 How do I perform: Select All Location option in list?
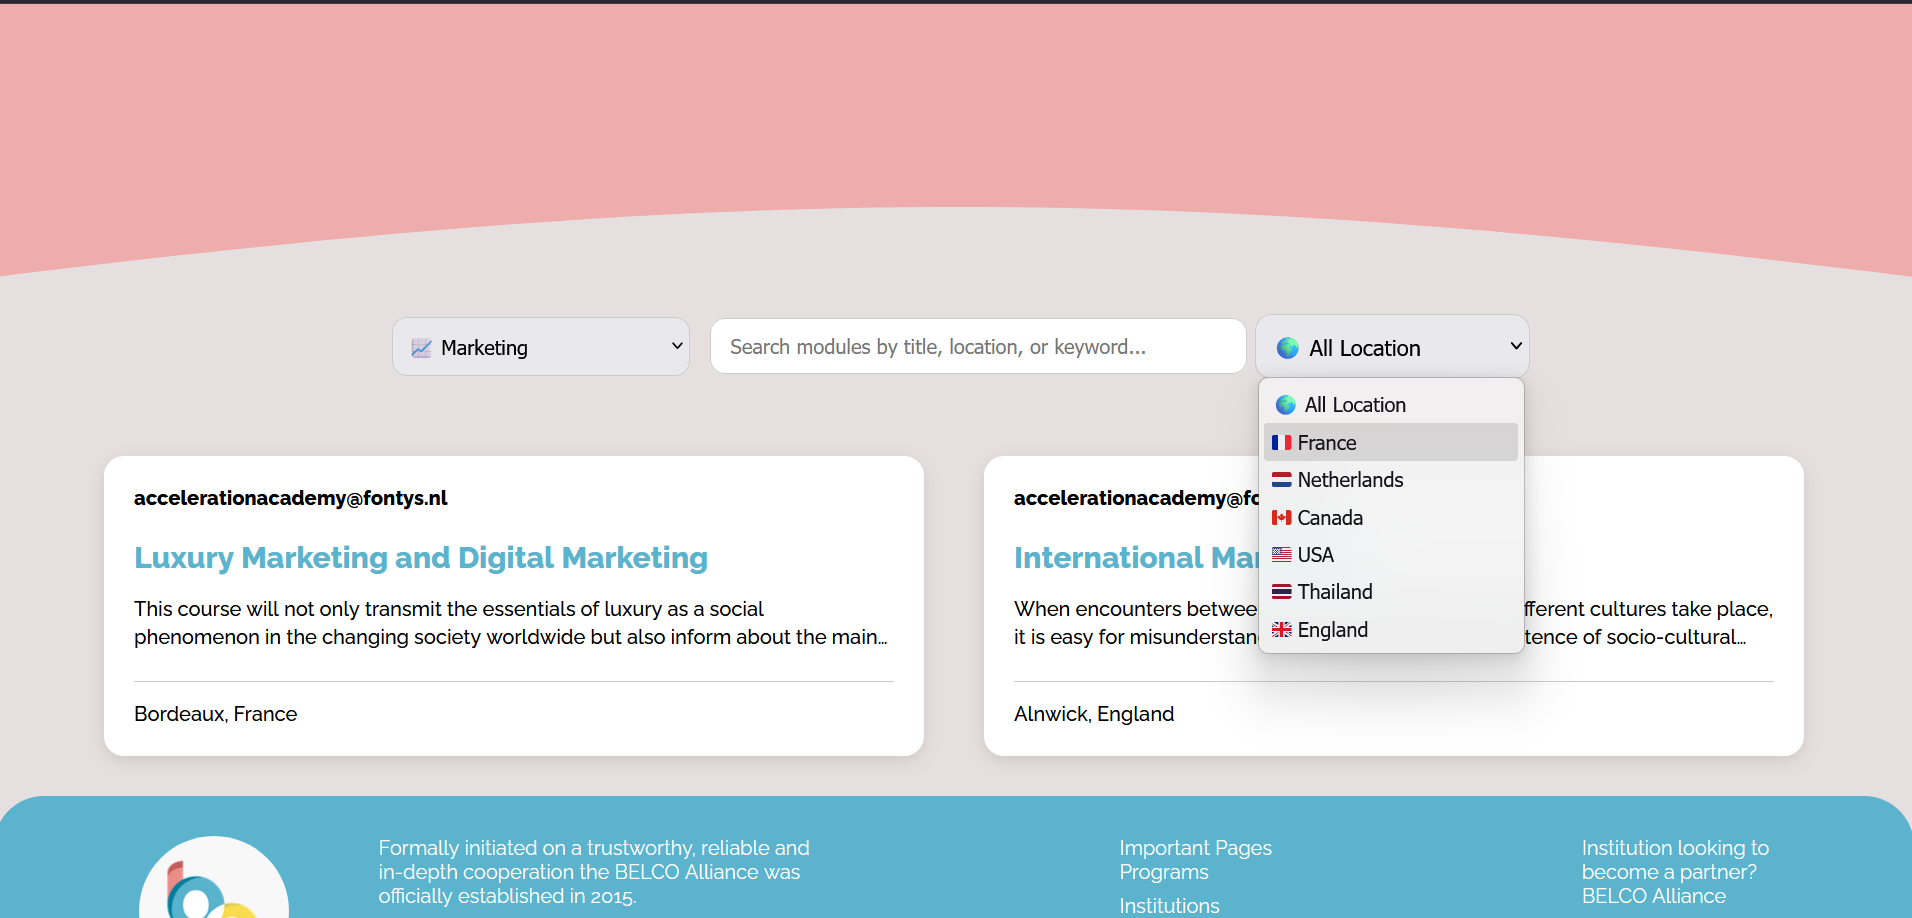pos(1354,405)
